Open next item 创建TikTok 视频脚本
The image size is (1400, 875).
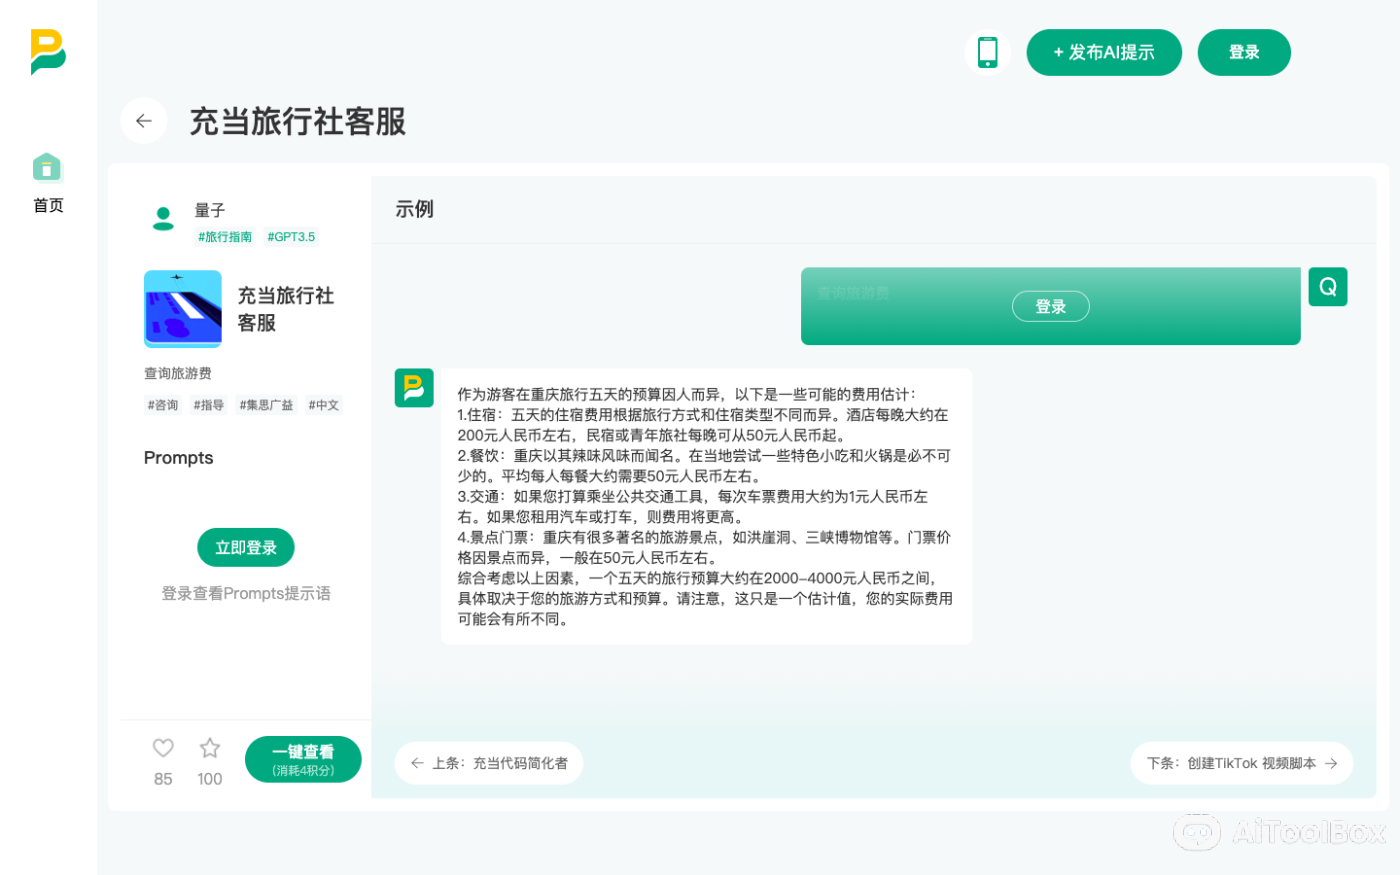(x=1242, y=763)
